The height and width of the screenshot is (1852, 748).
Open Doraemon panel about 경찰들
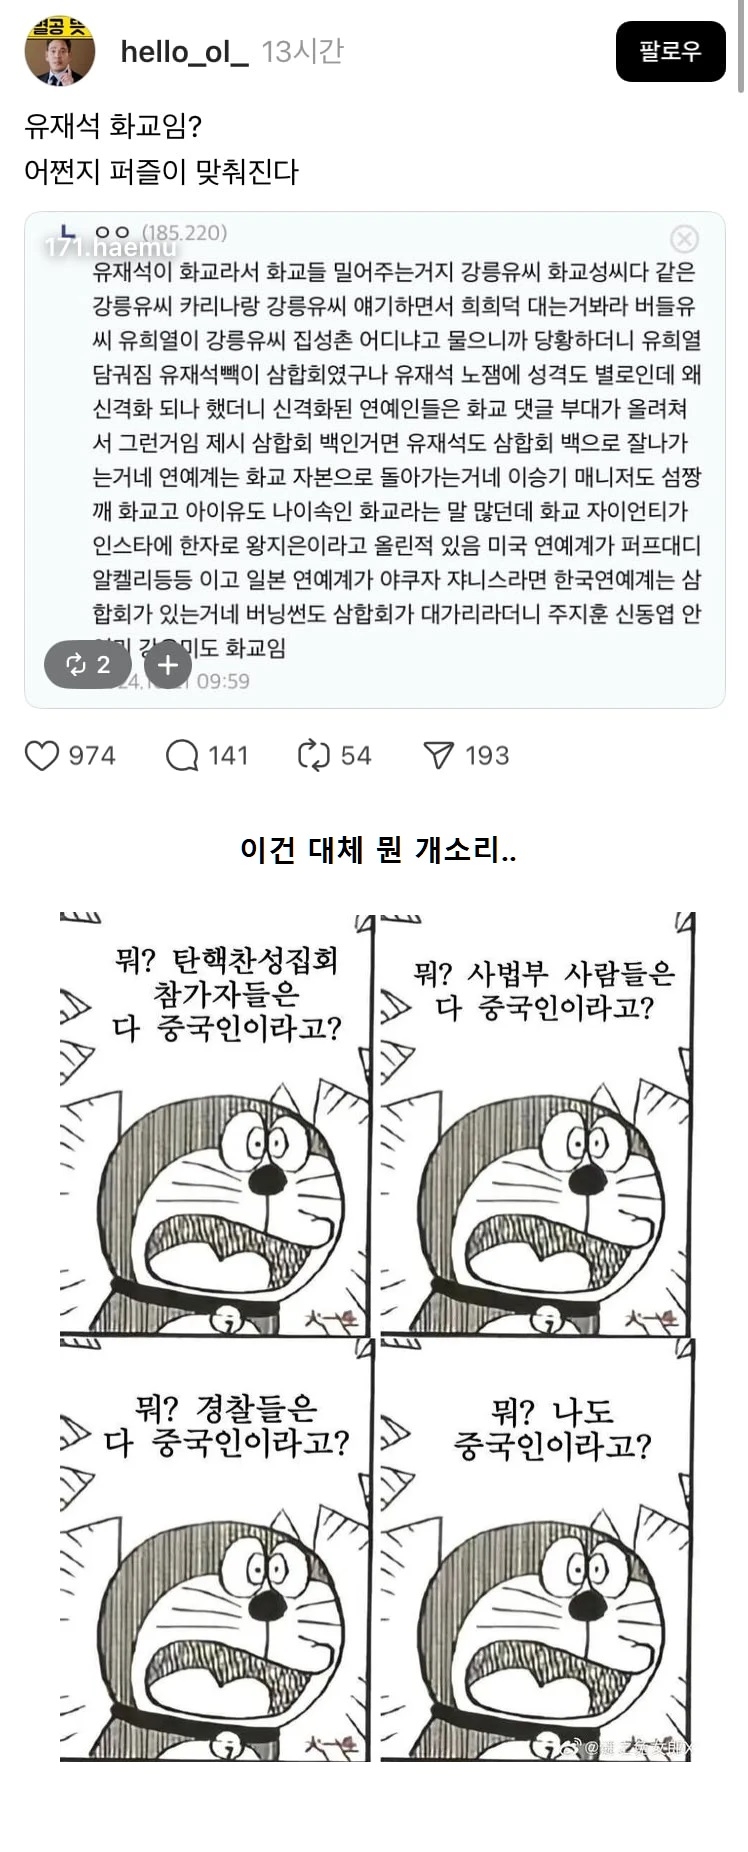click(216, 1549)
